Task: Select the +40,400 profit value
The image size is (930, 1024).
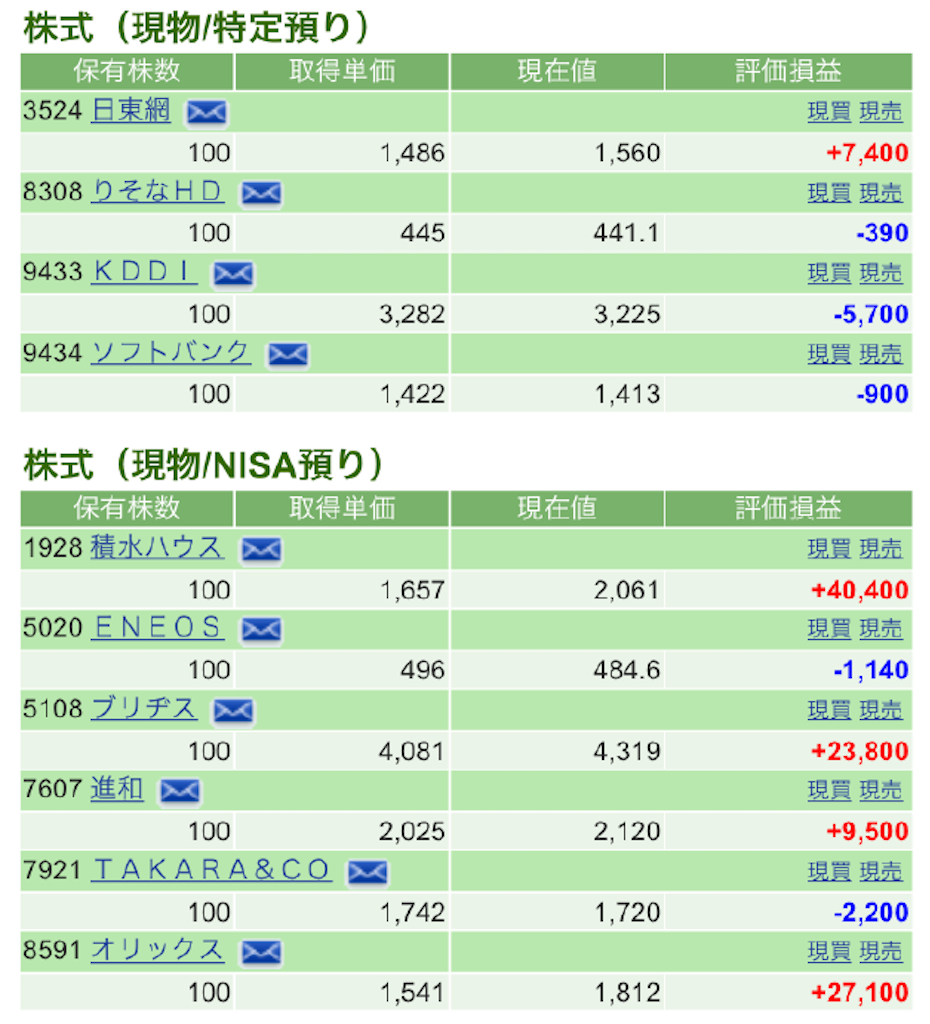Action: coord(859,590)
